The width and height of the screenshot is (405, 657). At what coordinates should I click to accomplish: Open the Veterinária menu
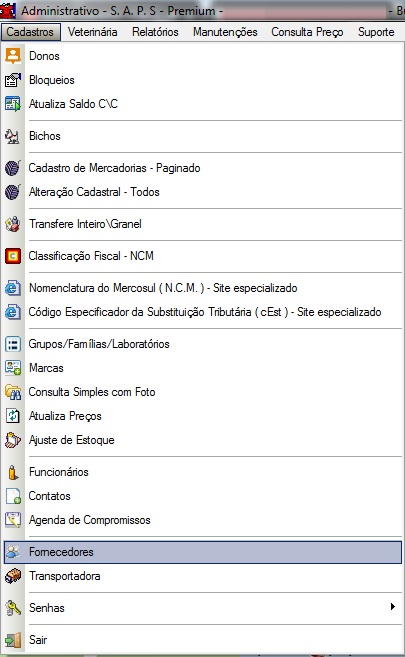(x=93, y=32)
